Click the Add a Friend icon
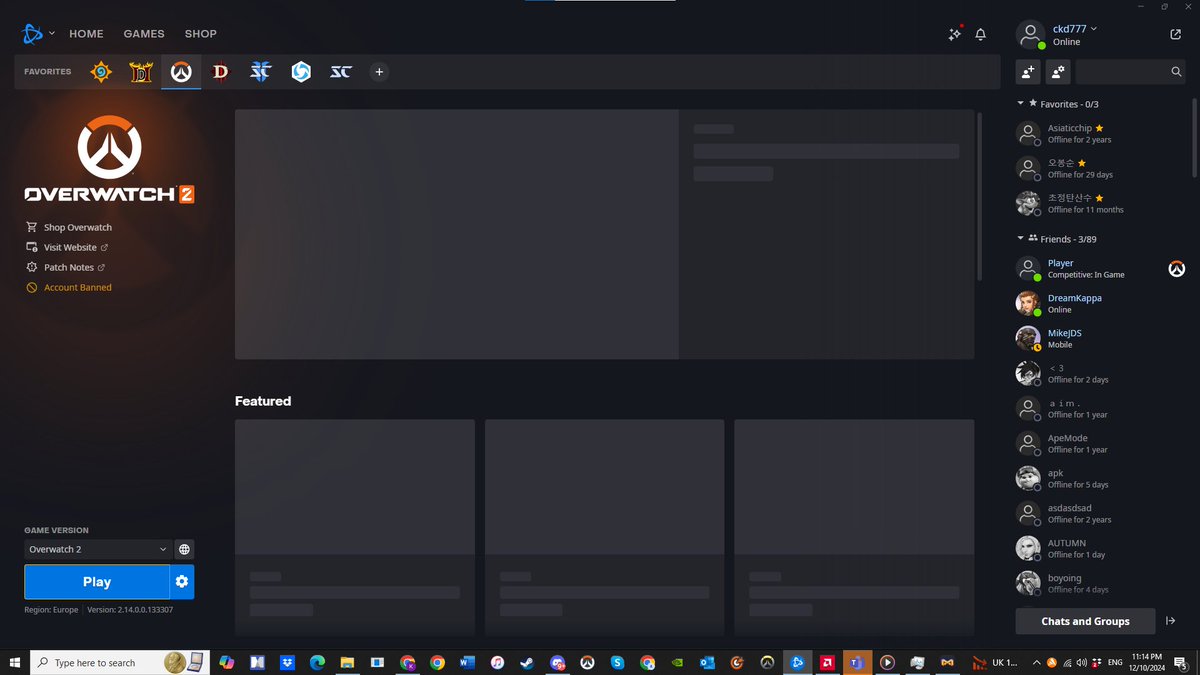1200x675 pixels. [1028, 72]
